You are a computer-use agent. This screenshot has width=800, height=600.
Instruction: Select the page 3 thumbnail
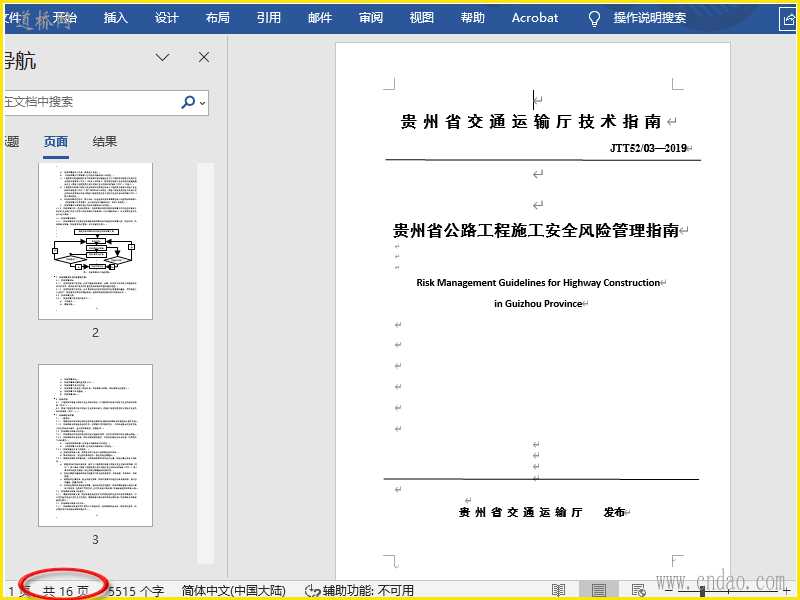[95, 445]
